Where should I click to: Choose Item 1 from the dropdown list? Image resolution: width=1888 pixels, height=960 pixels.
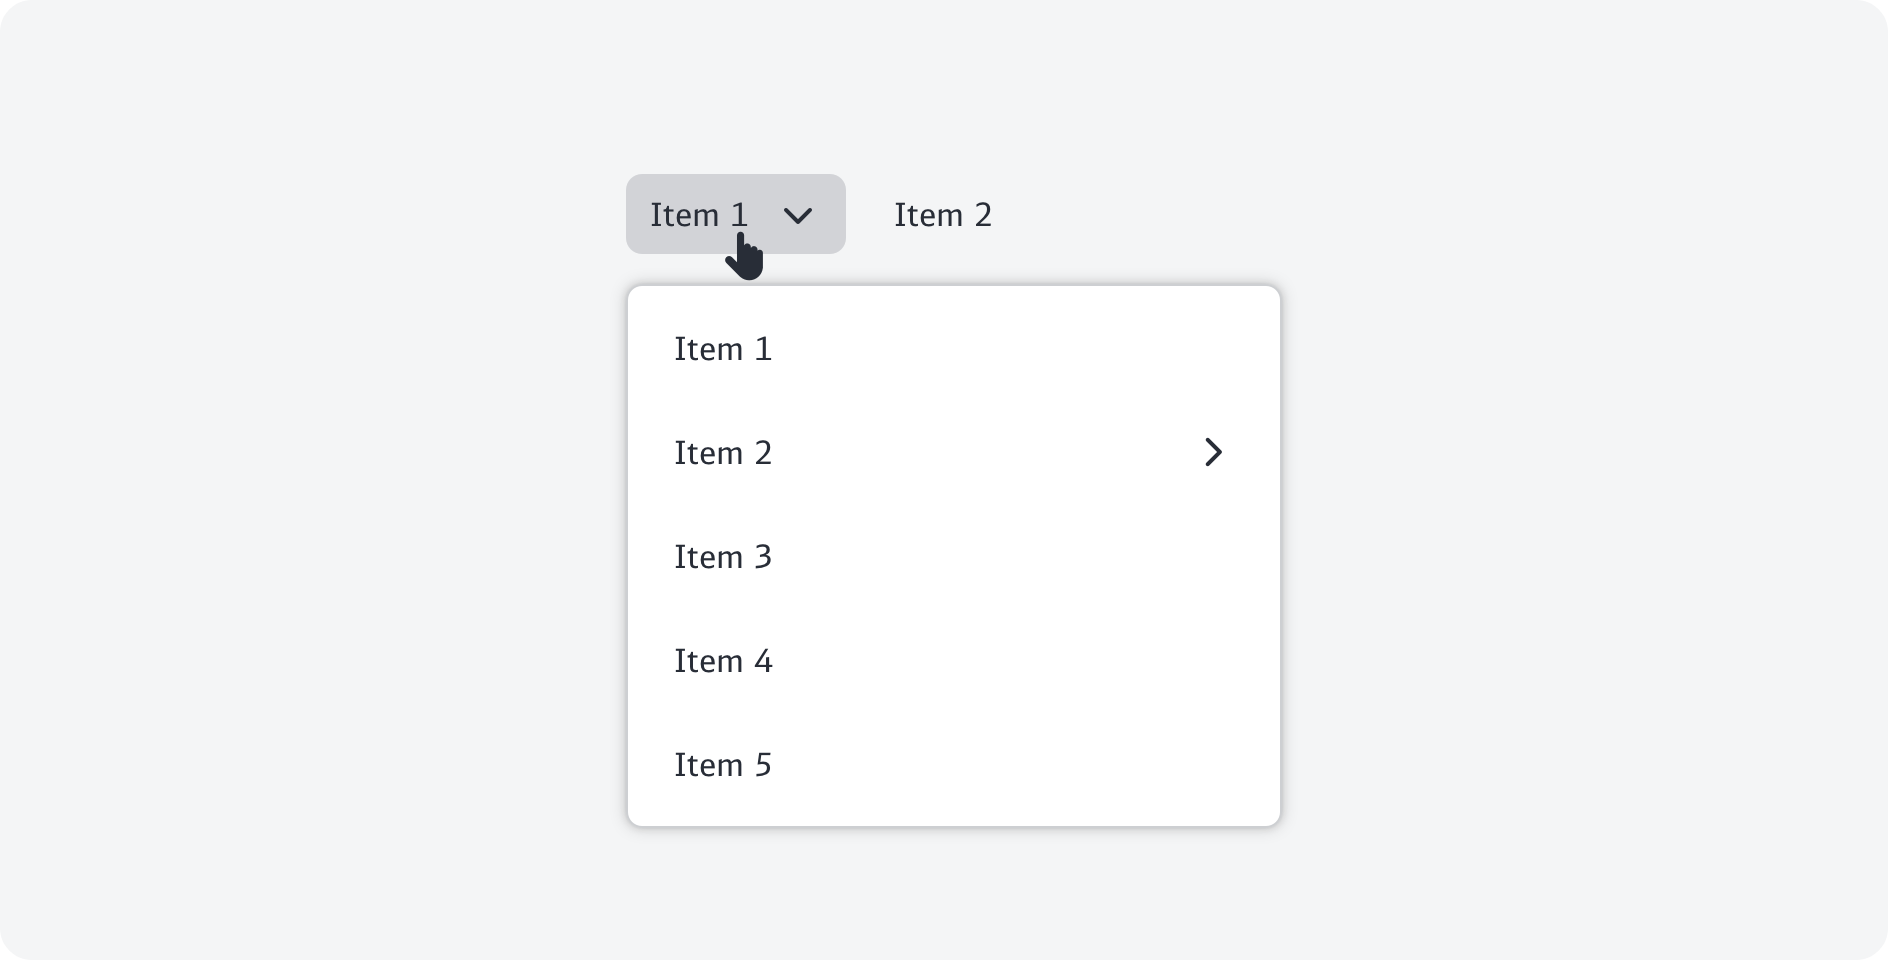click(x=723, y=349)
